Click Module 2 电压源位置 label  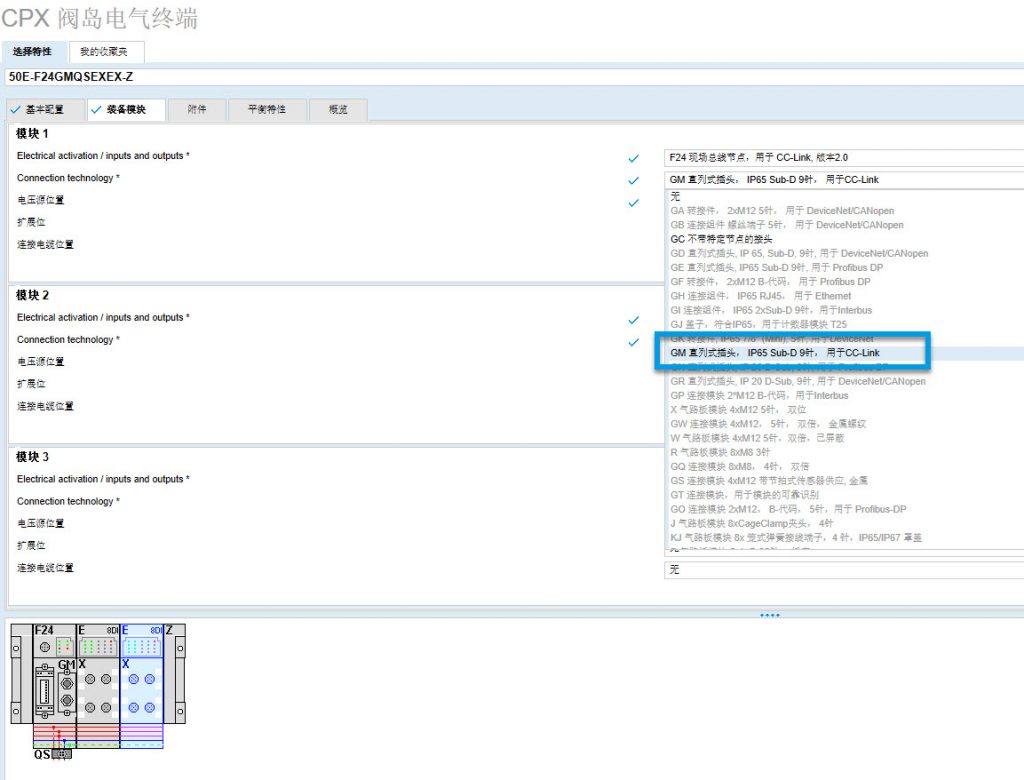point(40,362)
